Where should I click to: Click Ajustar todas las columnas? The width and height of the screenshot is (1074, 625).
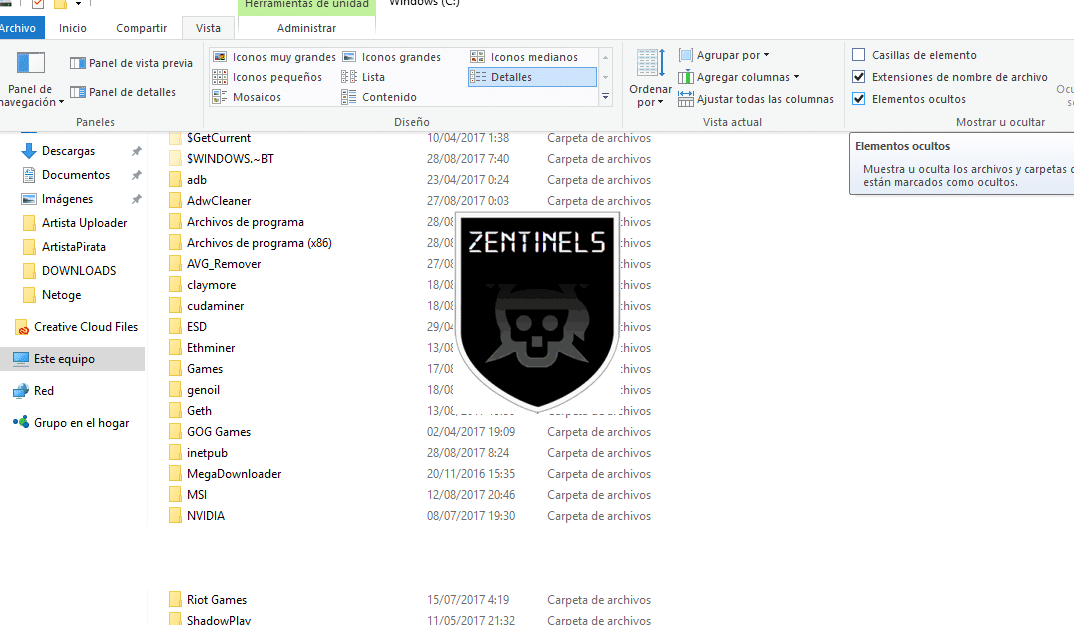756,99
